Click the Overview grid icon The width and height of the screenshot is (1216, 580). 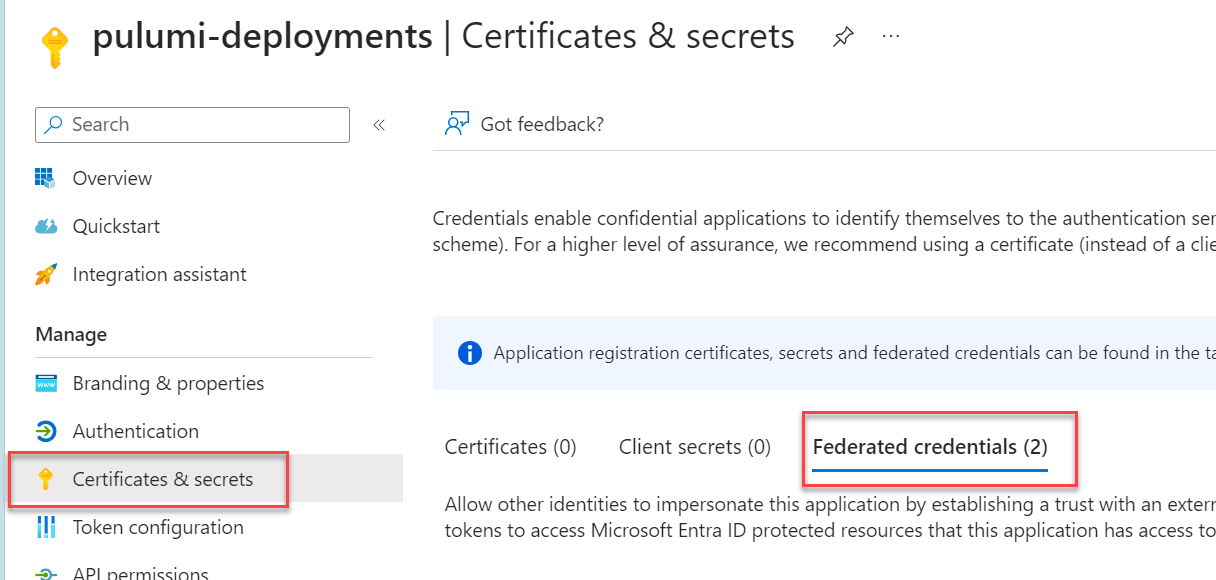pyautogui.click(x=45, y=178)
